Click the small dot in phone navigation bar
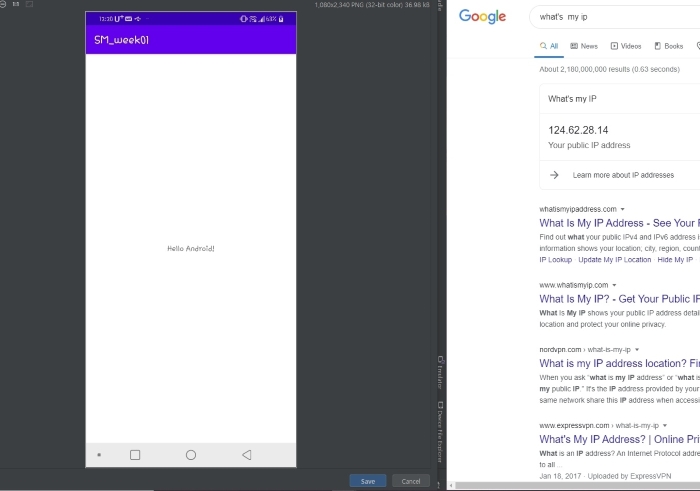 point(99,455)
